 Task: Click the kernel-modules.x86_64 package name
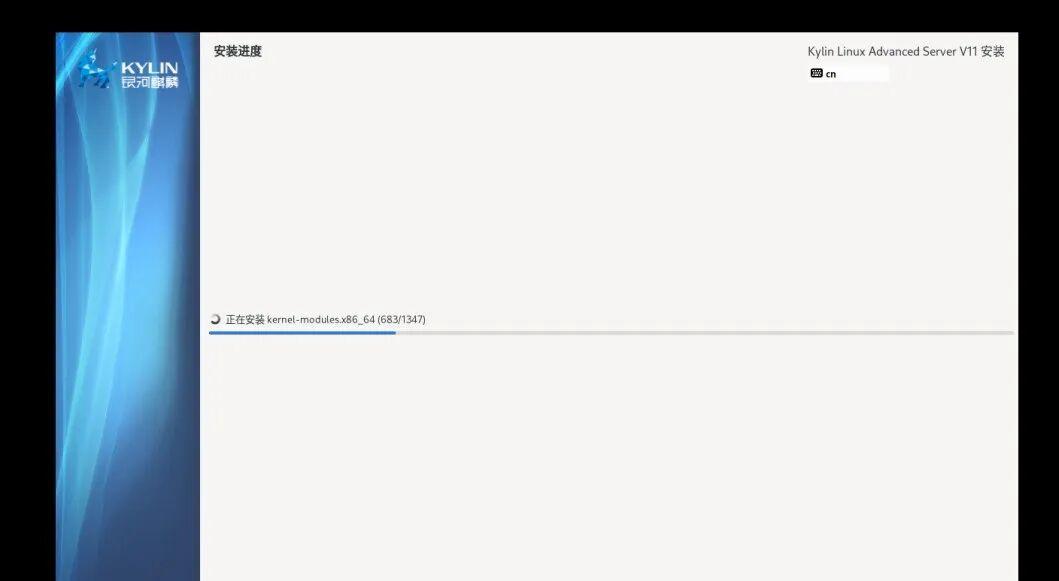coord(321,320)
